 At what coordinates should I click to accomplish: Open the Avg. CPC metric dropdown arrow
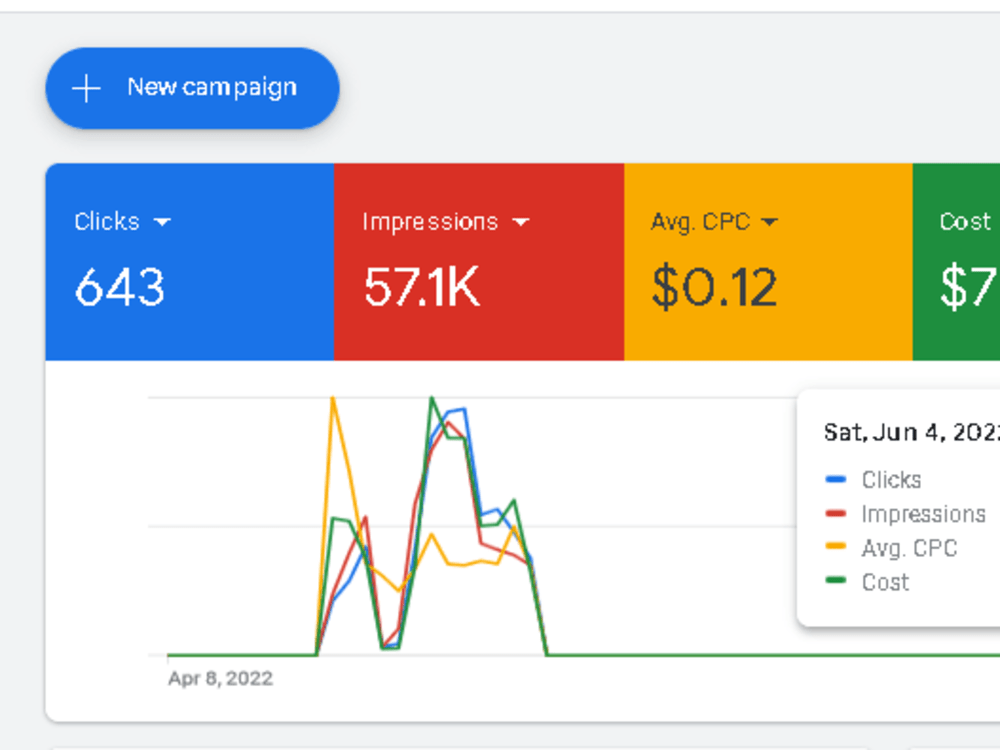pos(770,222)
